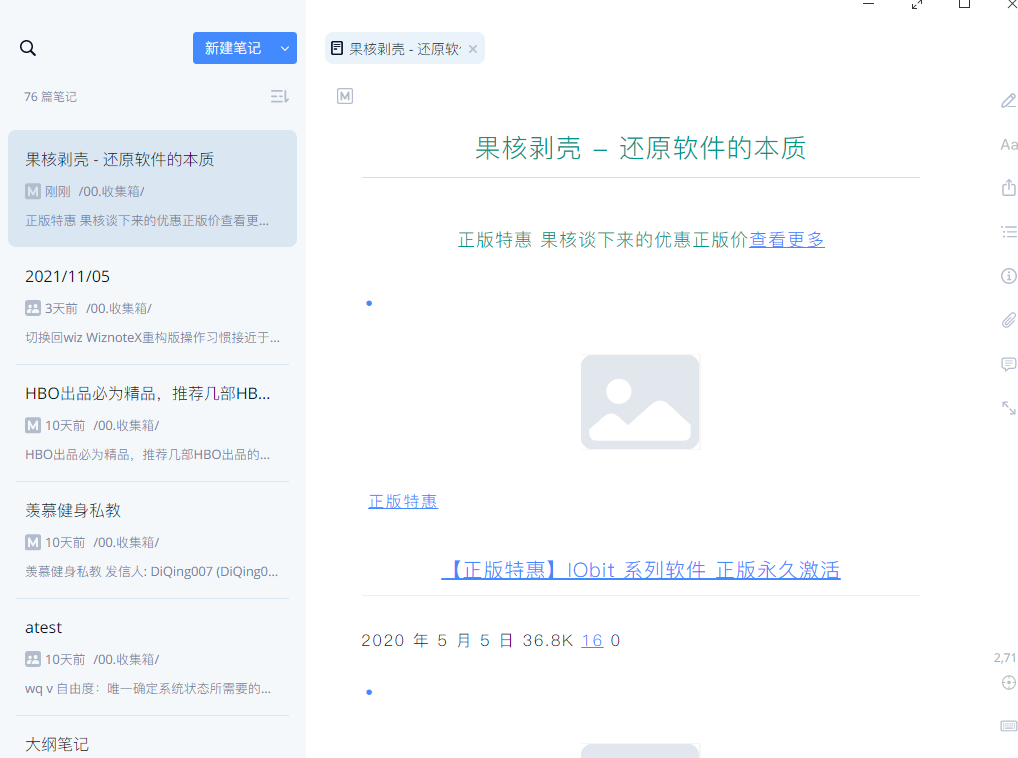Toggle fullscreen editing mode
Image resolution: width=1018 pixels, height=758 pixels.
click(x=1008, y=407)
